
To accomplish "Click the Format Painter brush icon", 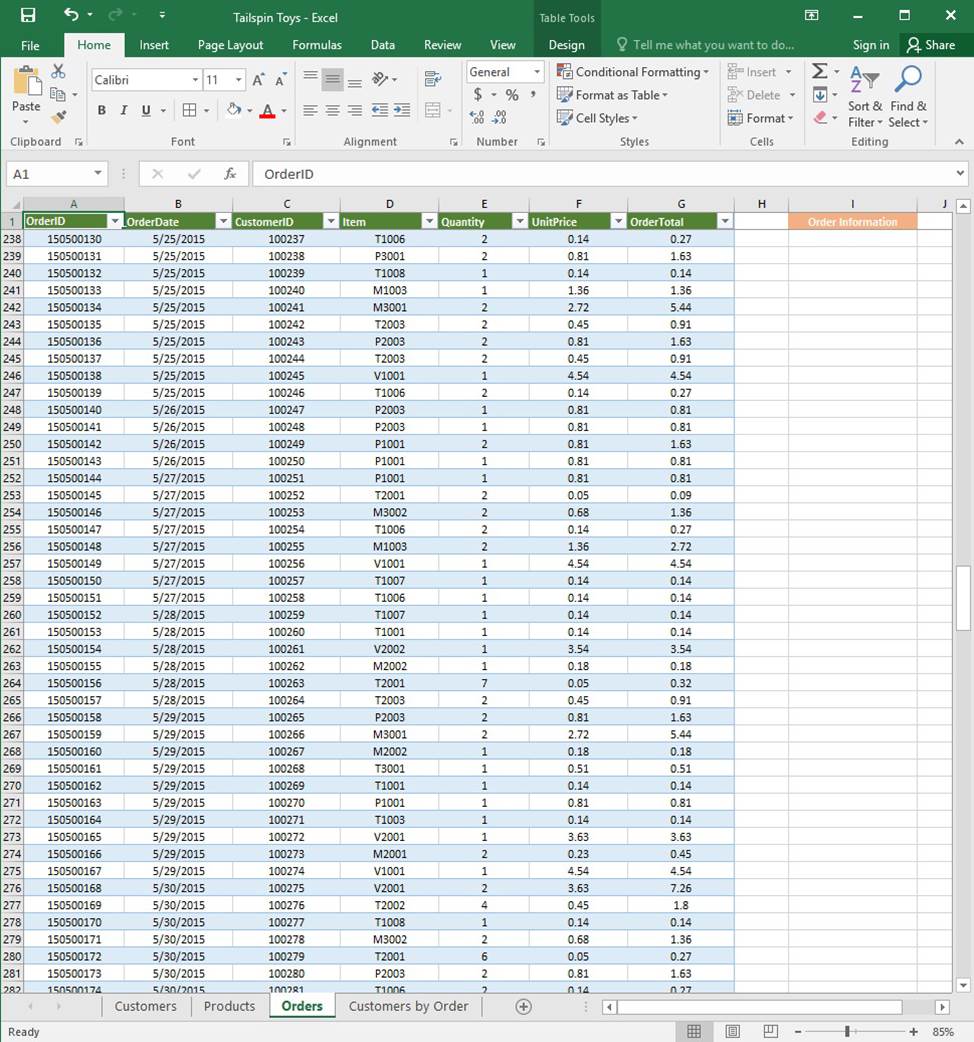I will click(58, 117).
